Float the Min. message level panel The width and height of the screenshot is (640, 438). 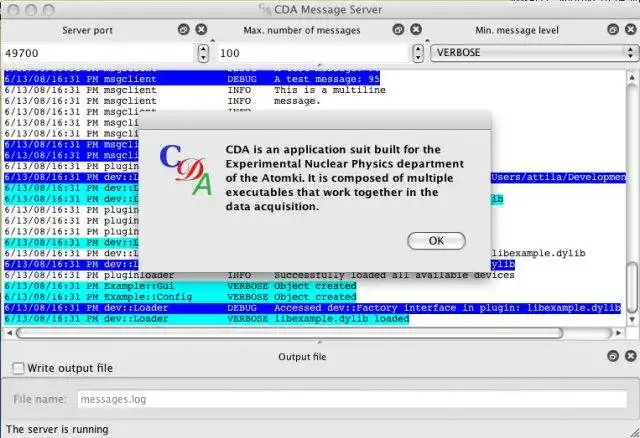(x=613, y=29)
